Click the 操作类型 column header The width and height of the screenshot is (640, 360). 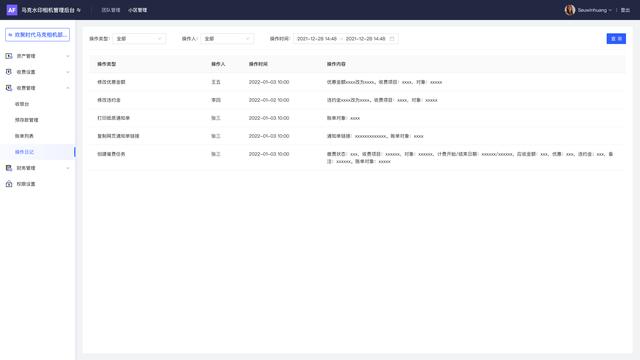(x=107, y=64)
